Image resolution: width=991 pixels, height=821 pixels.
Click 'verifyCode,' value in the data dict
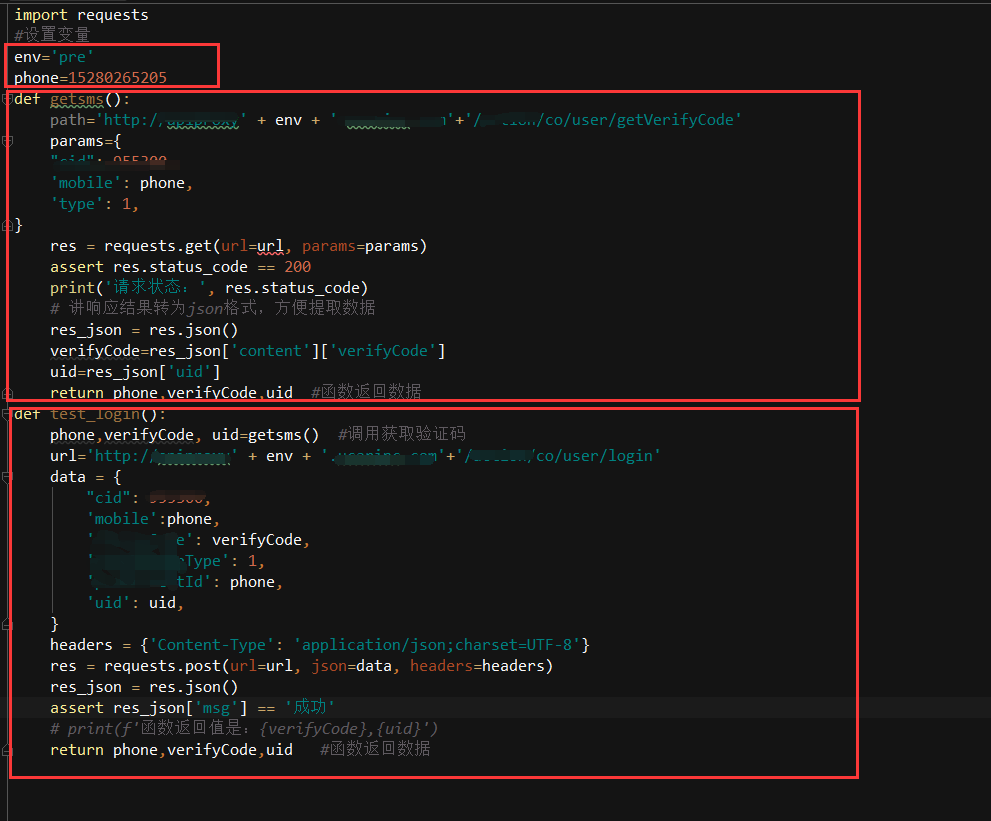(261, 540)
